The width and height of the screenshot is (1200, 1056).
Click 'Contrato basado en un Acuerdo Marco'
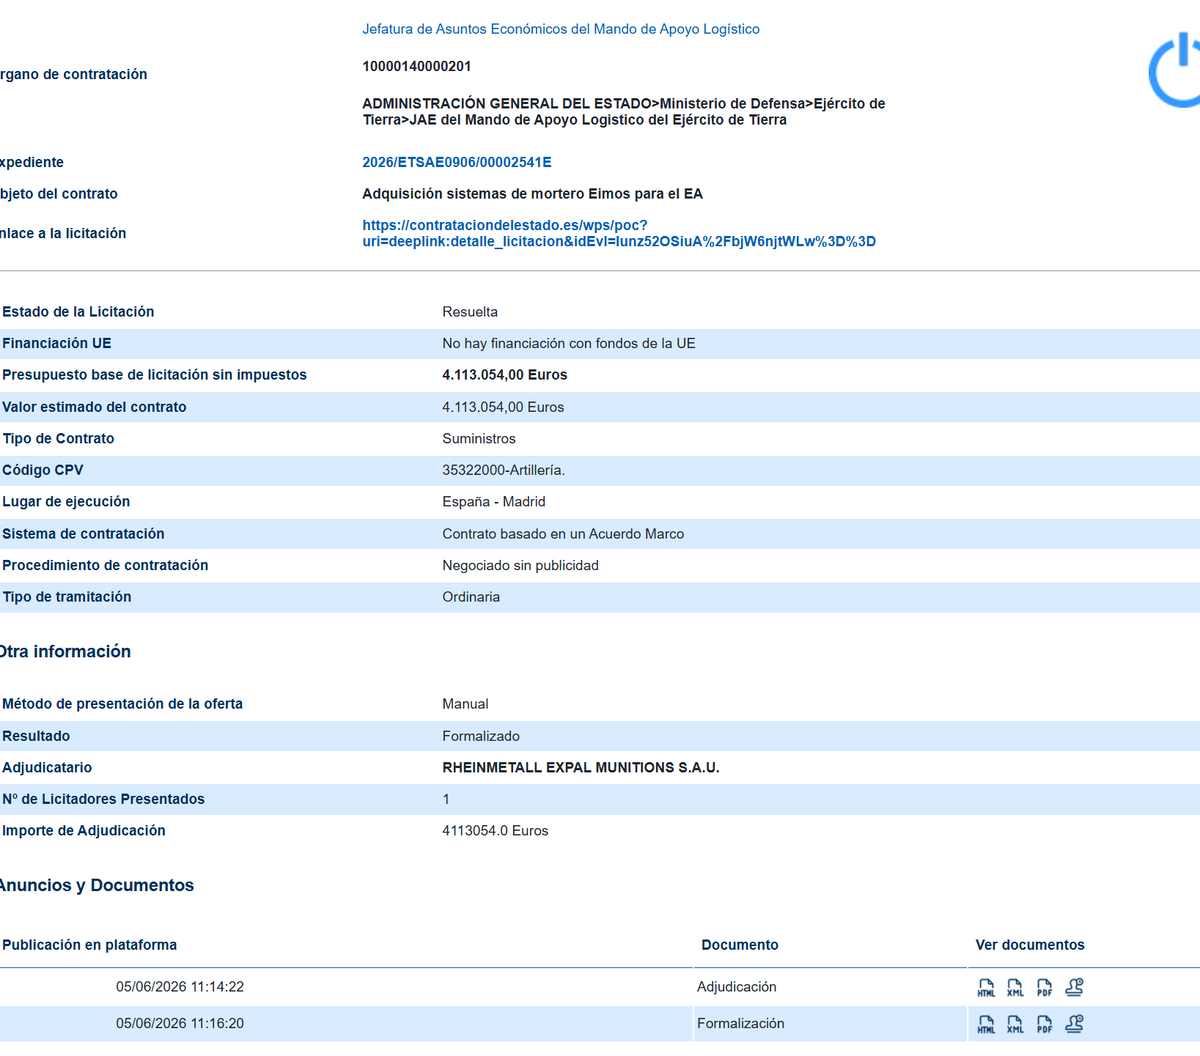pos(563,534)
